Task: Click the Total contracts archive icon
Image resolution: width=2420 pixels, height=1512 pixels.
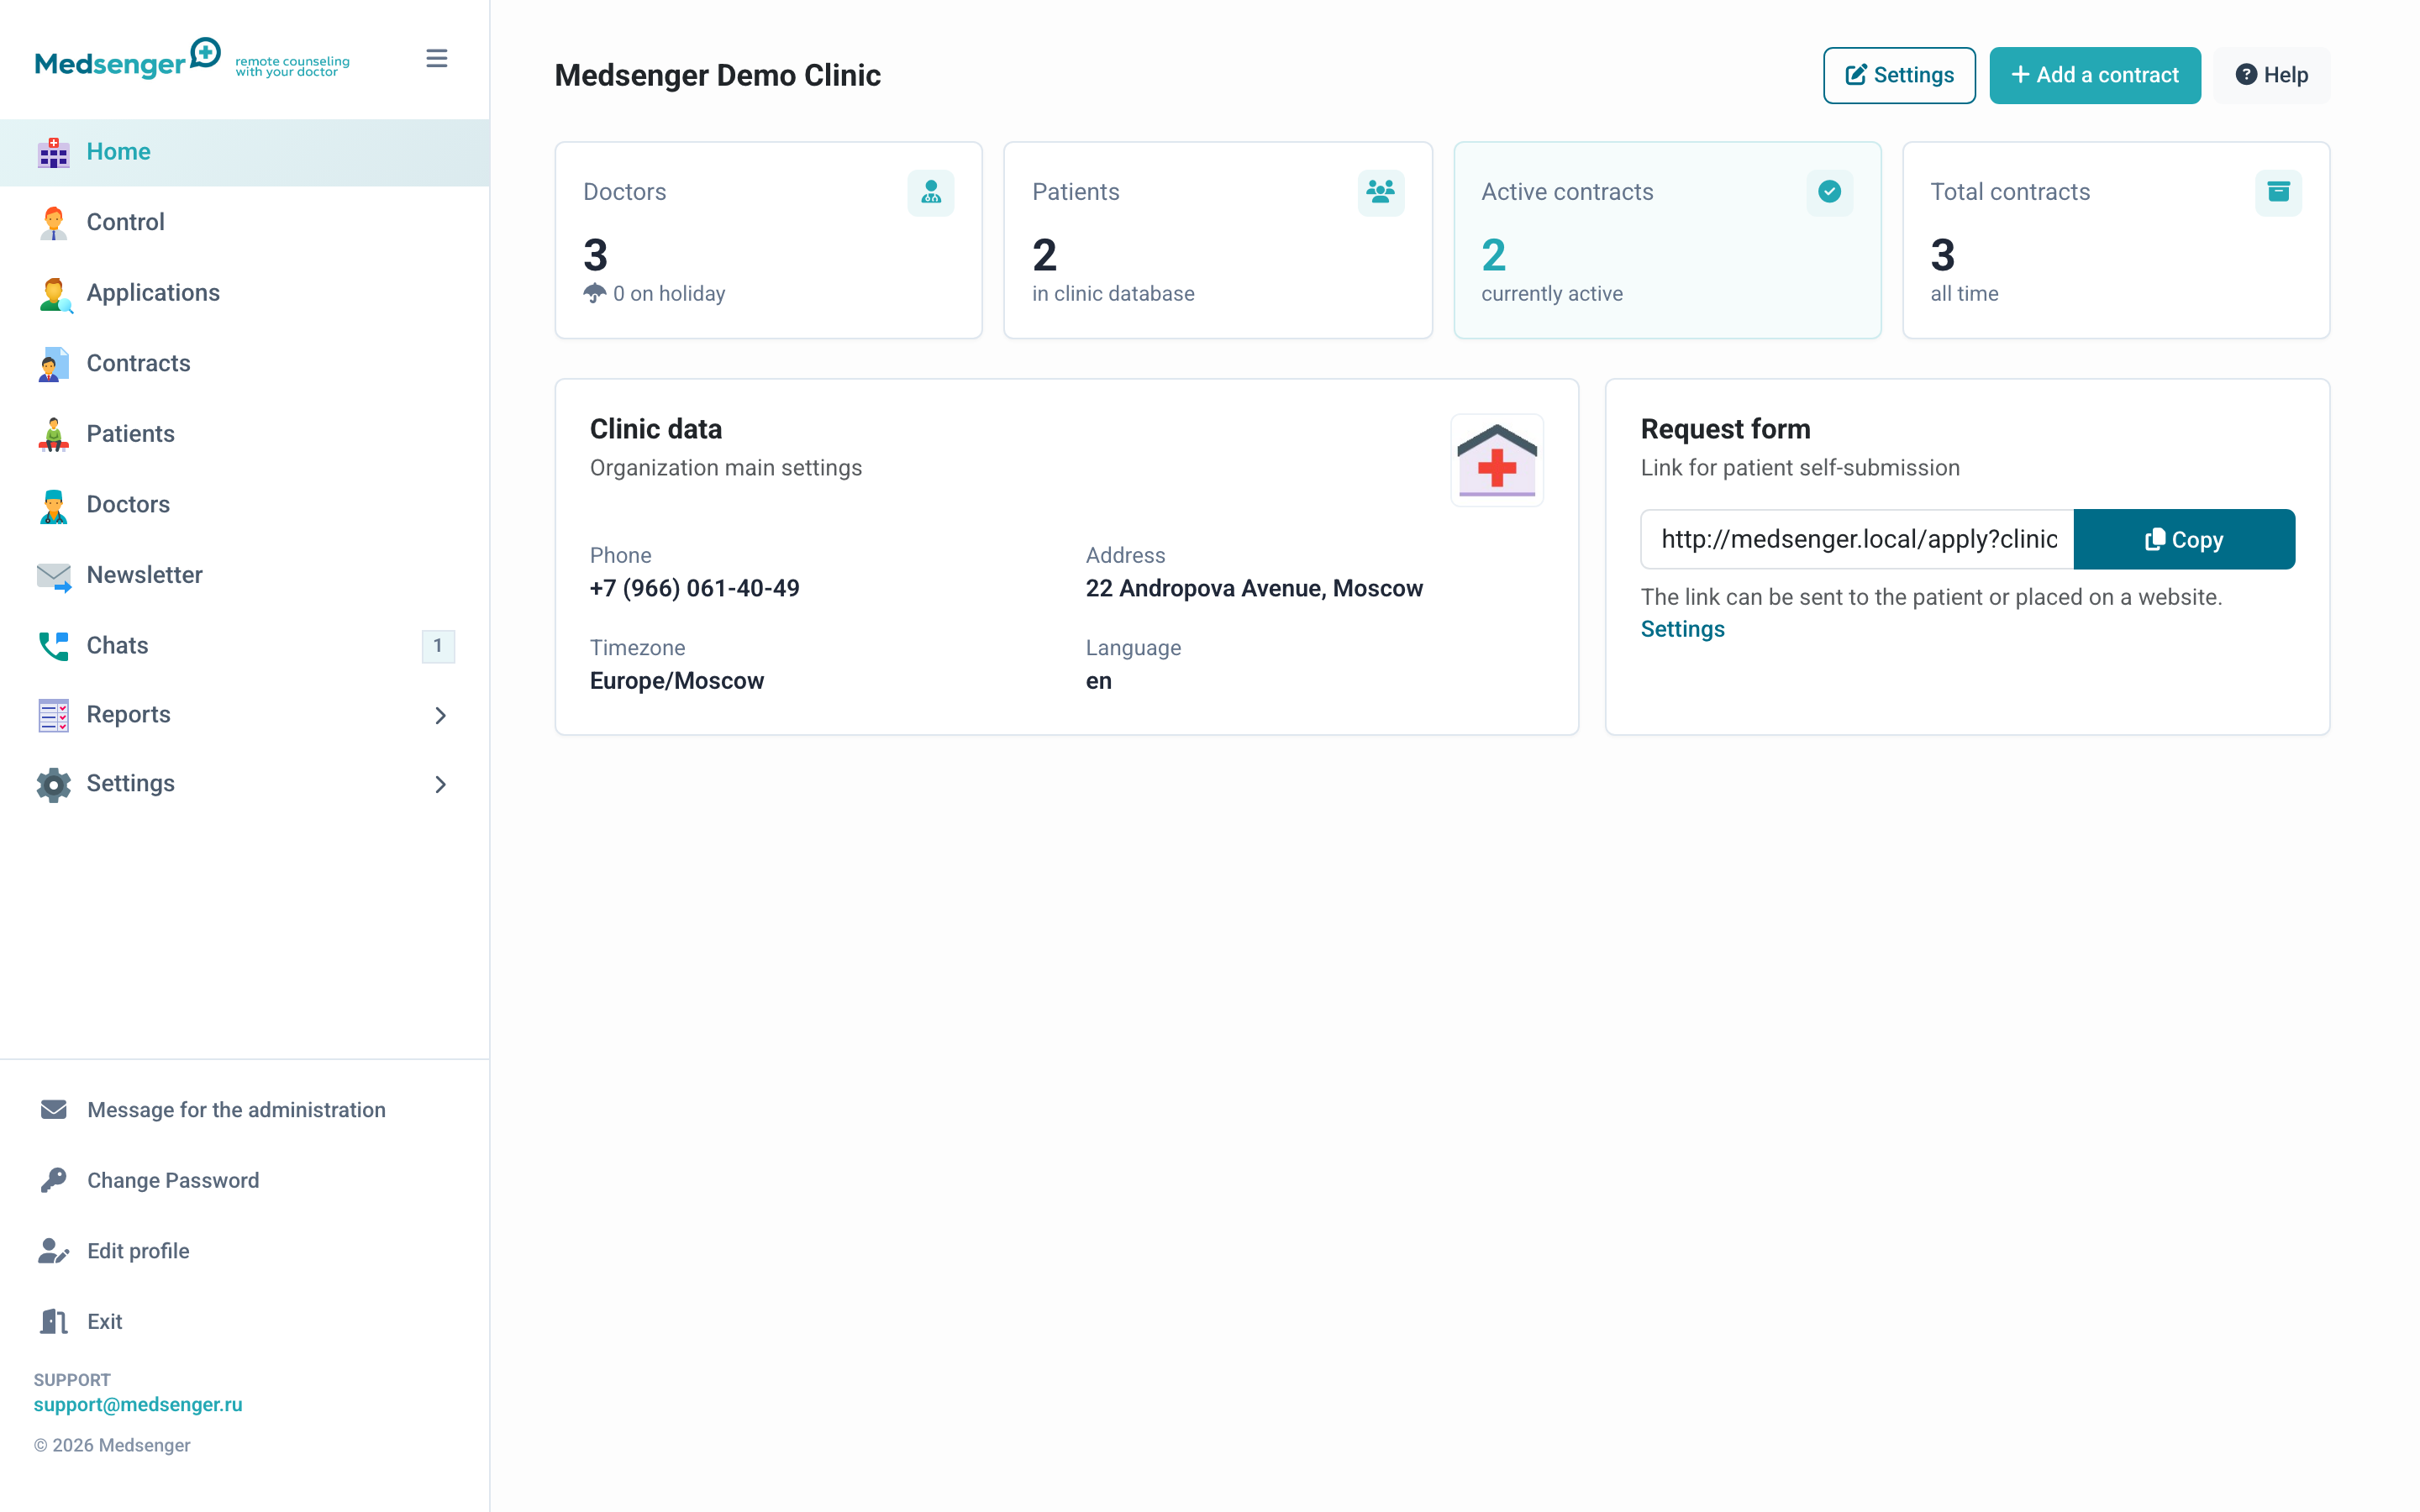Action: click(2278, 192)
